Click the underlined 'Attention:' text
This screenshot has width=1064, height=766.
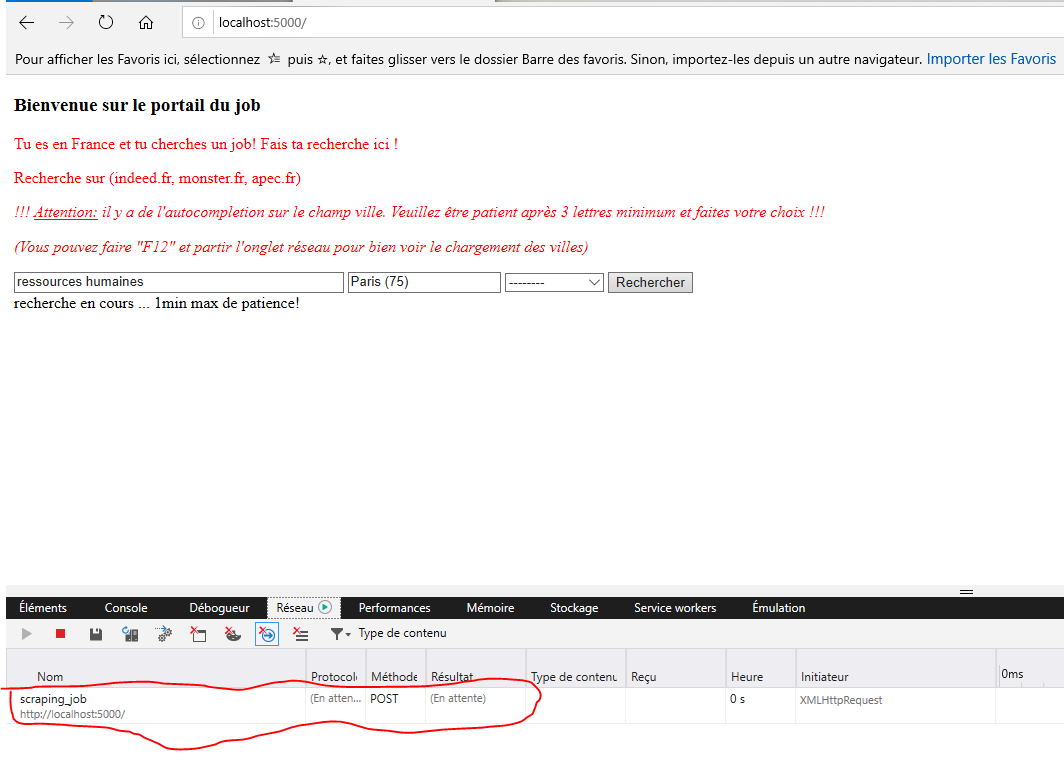[66, 212]
